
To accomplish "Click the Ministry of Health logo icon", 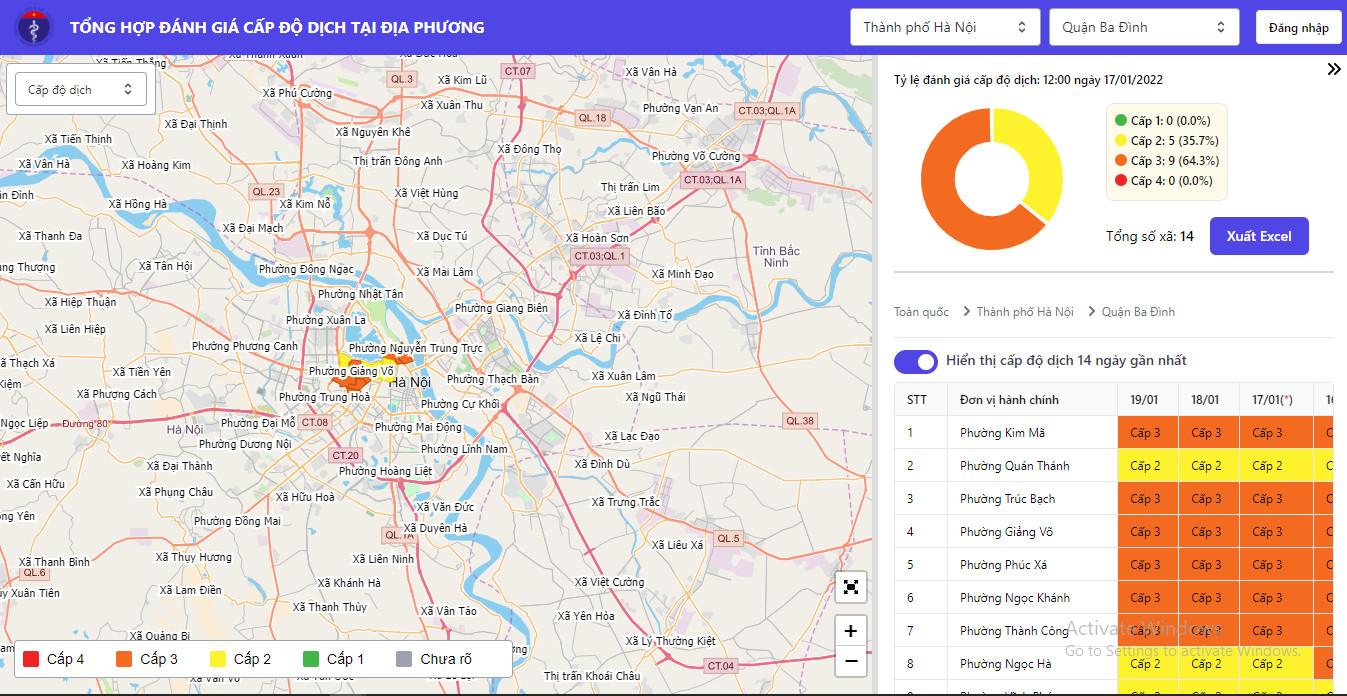I will click(x=32, y=27).
